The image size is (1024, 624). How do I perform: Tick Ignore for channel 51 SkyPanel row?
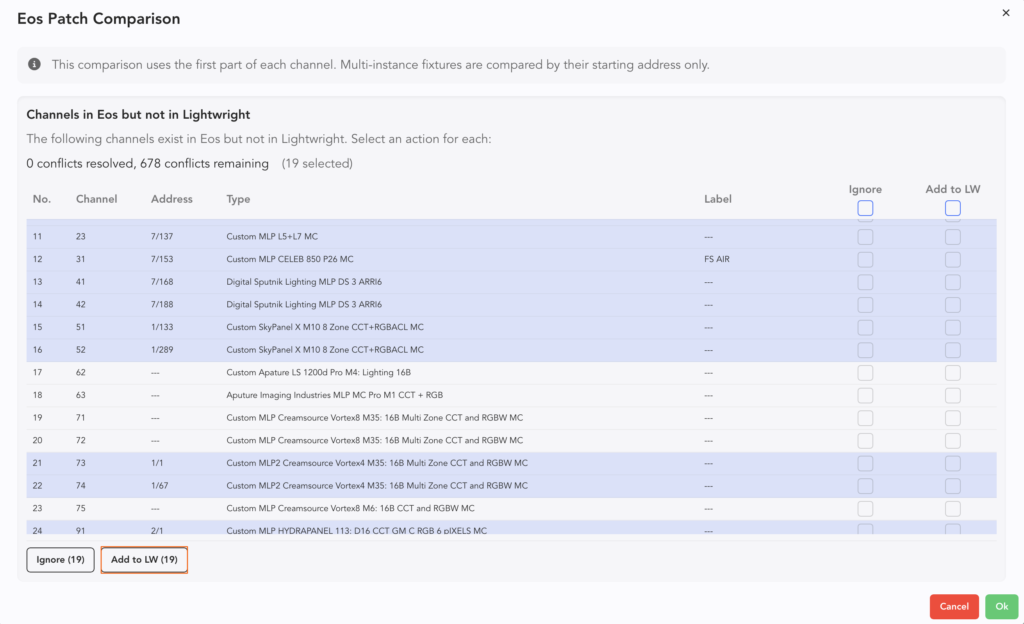tap(865, 327)
